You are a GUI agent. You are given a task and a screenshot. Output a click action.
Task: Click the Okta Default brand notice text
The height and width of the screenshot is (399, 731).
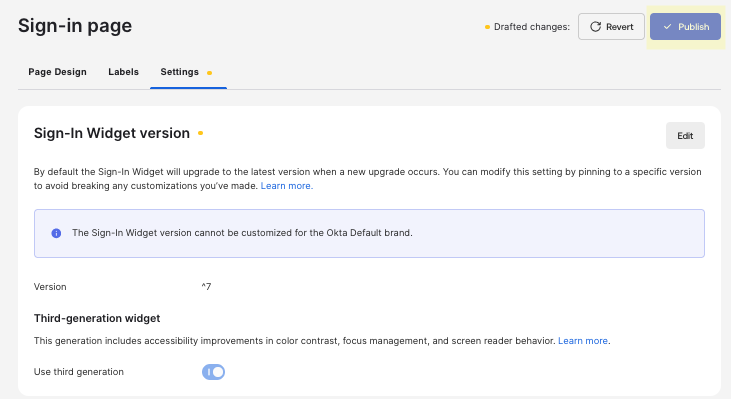(x=242, y=233)
